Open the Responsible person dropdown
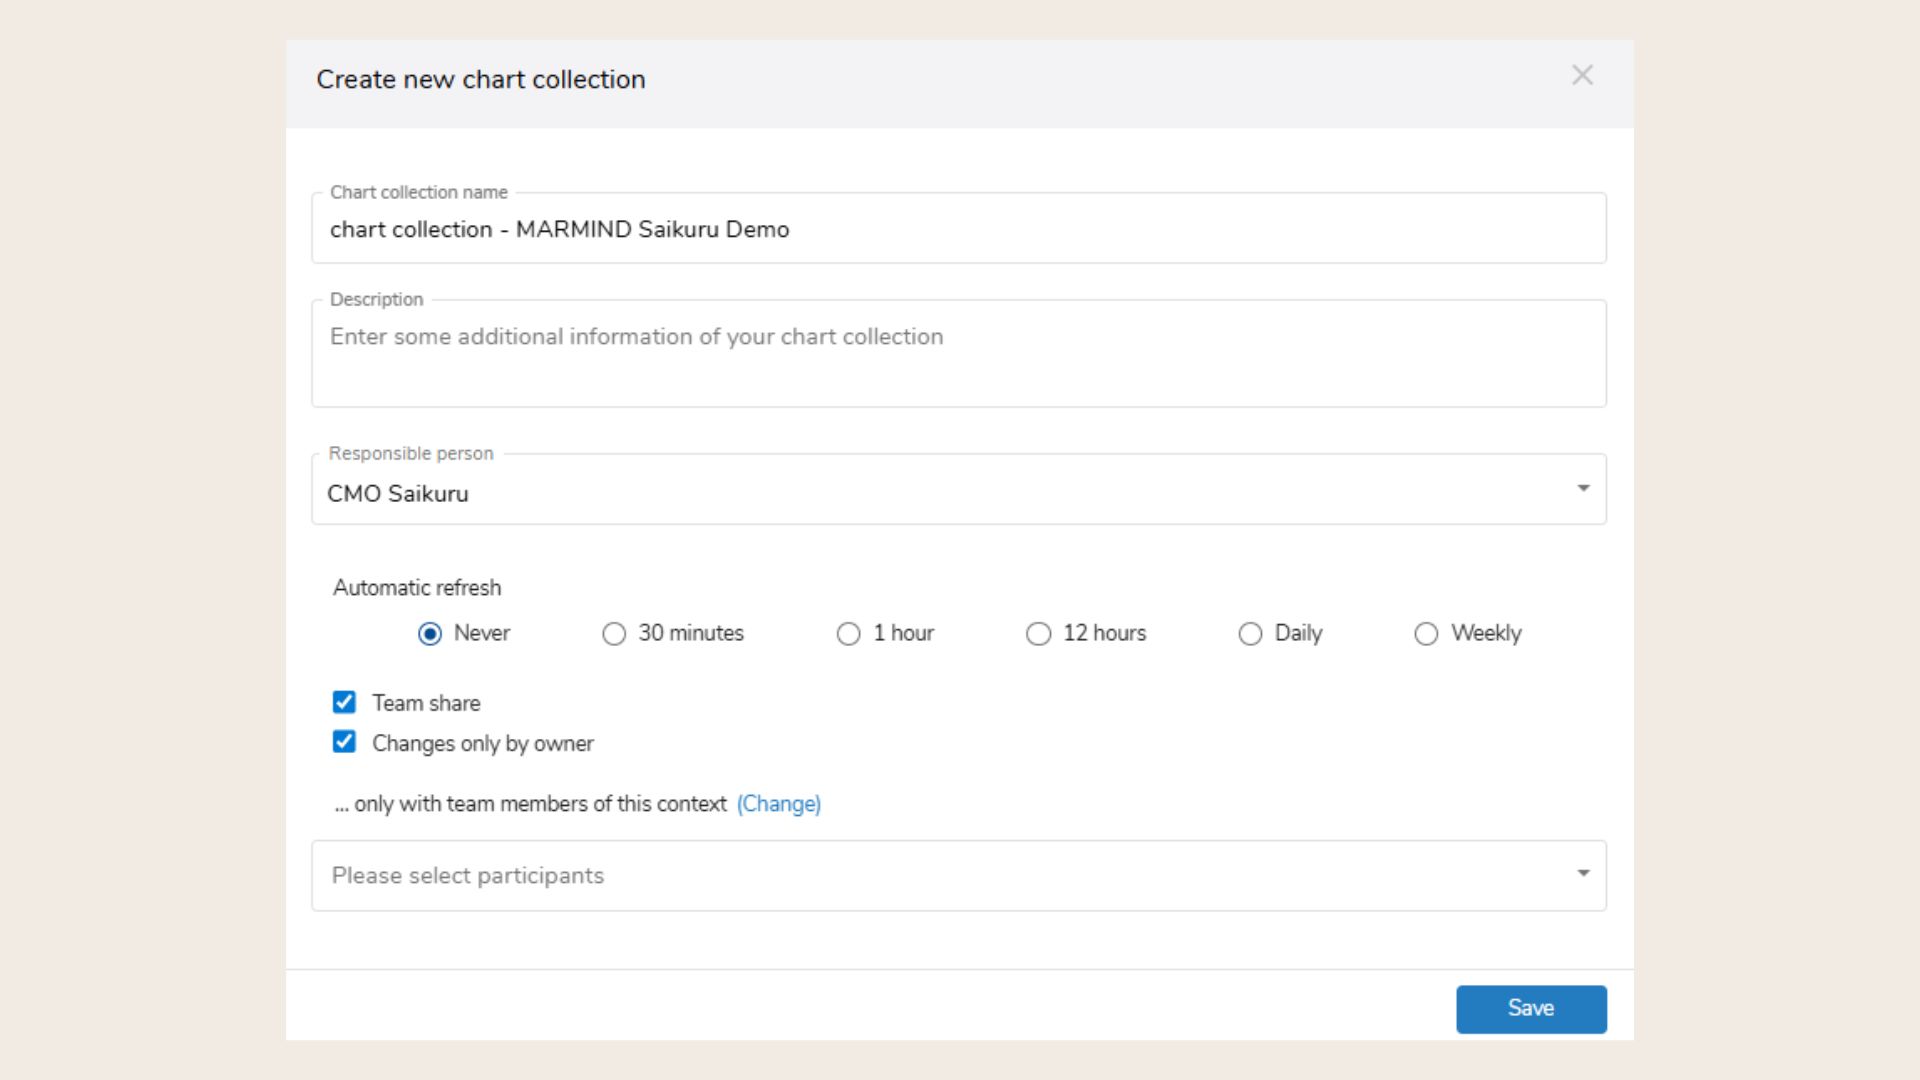This screenshot has height=1080, width=1920. pyautogui.click(x=1584, y=488)
